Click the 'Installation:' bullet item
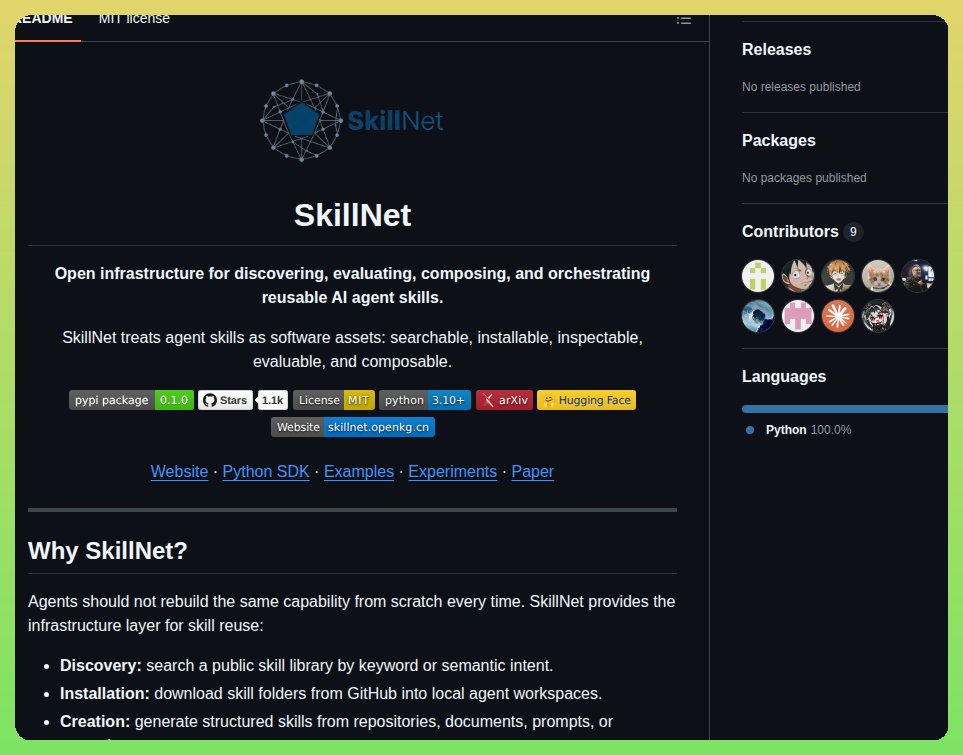Screen dimensions: 963x755 coord(330,694)
